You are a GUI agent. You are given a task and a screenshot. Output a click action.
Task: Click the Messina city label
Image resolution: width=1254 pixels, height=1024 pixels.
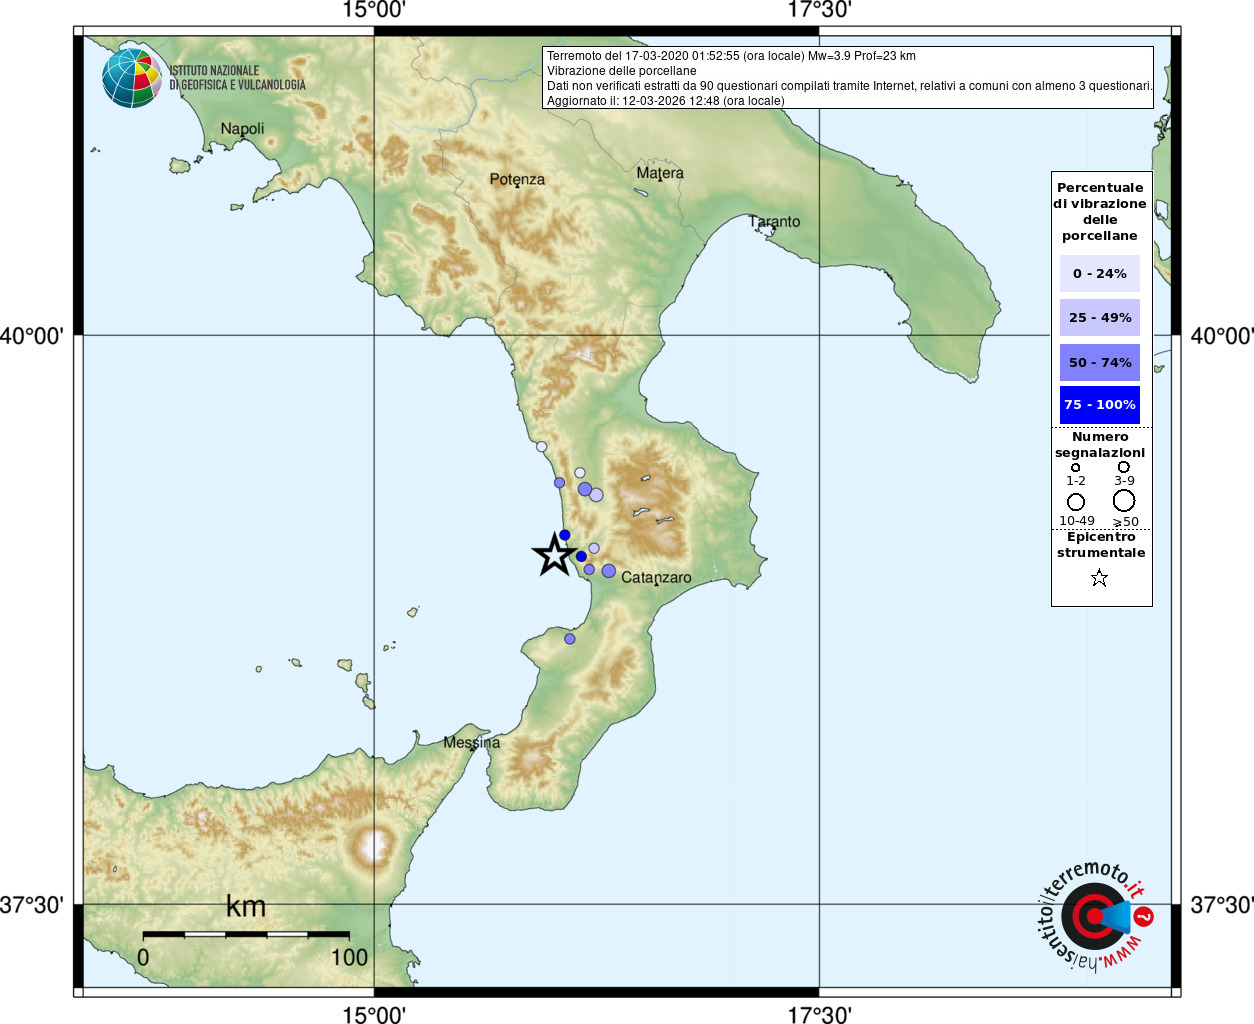(472, 743)
